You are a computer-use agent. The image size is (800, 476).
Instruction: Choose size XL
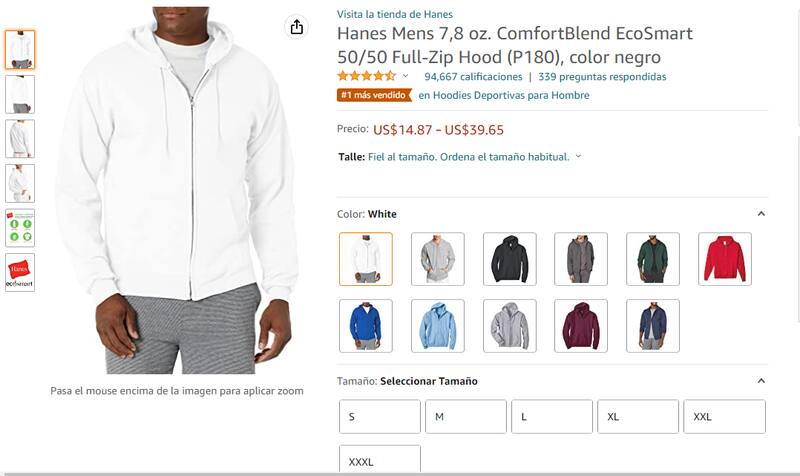[638, 417]
